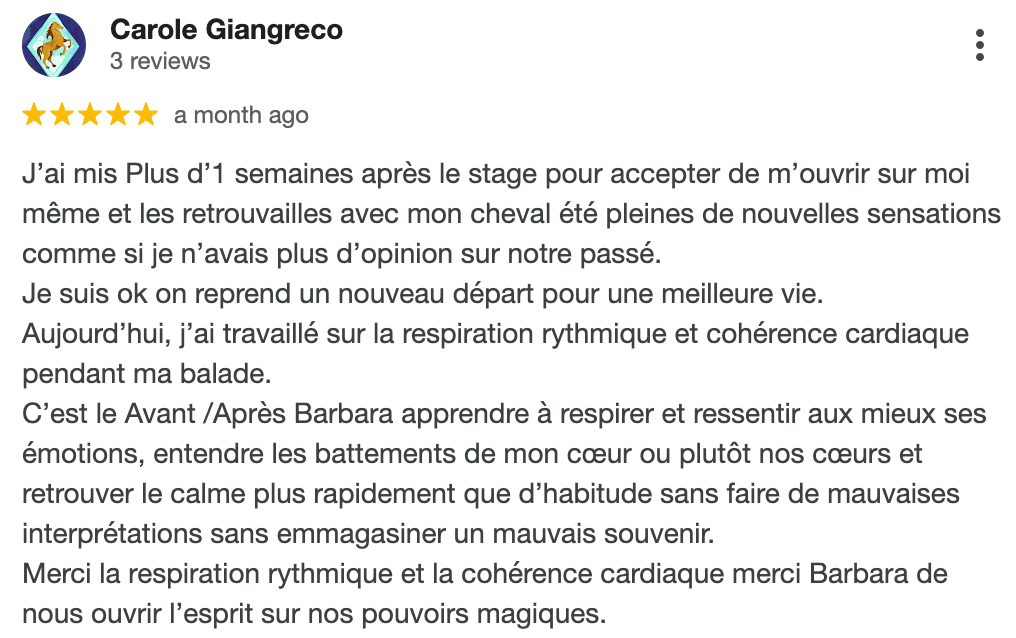This screenshot has height=638, width=1016.
Task: Open the three-dot more options menu
Action: [x=980, y=45]
